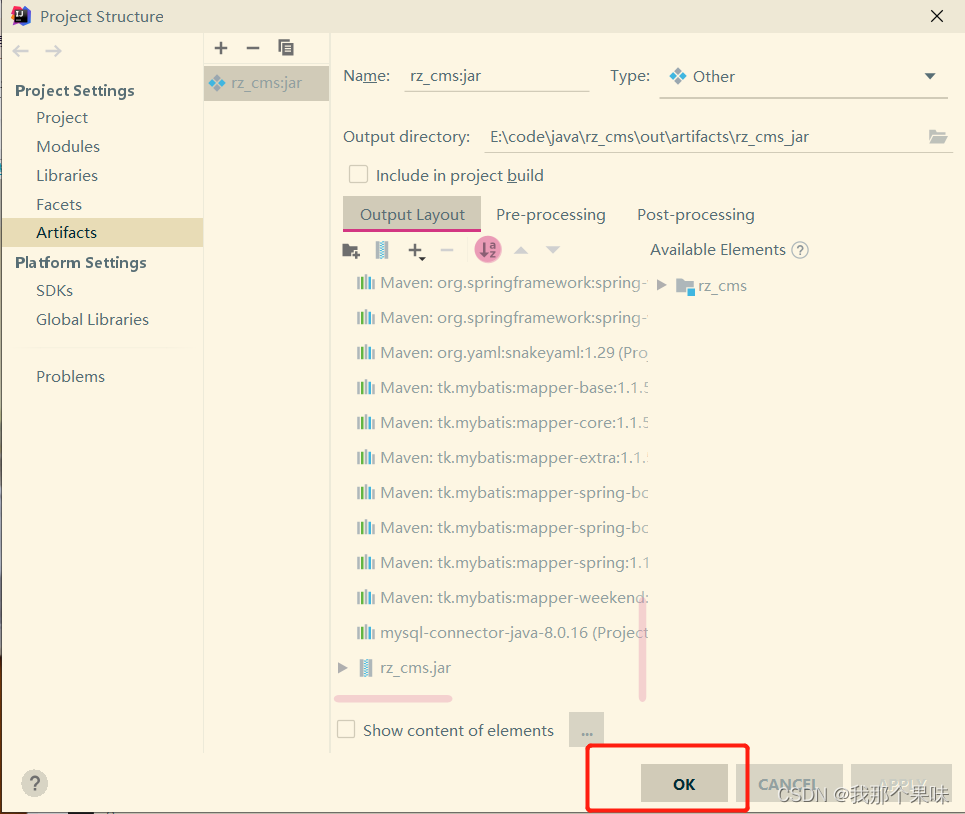Toggle Show content of elements checkbox
Screen dimensions: 965x814
coord(346,730)
